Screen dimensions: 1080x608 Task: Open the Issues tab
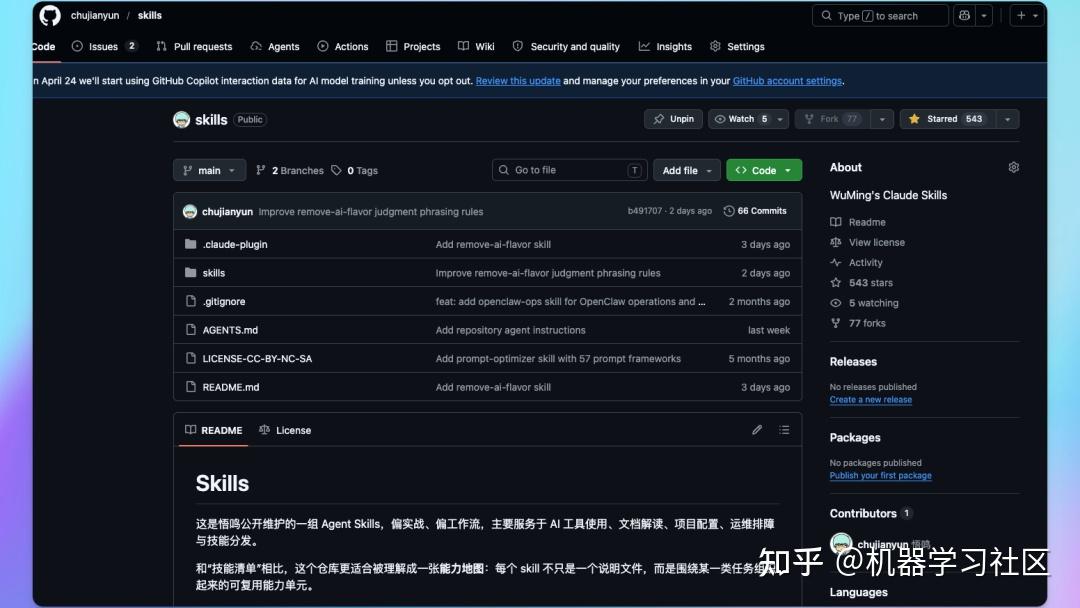[105, 46]
